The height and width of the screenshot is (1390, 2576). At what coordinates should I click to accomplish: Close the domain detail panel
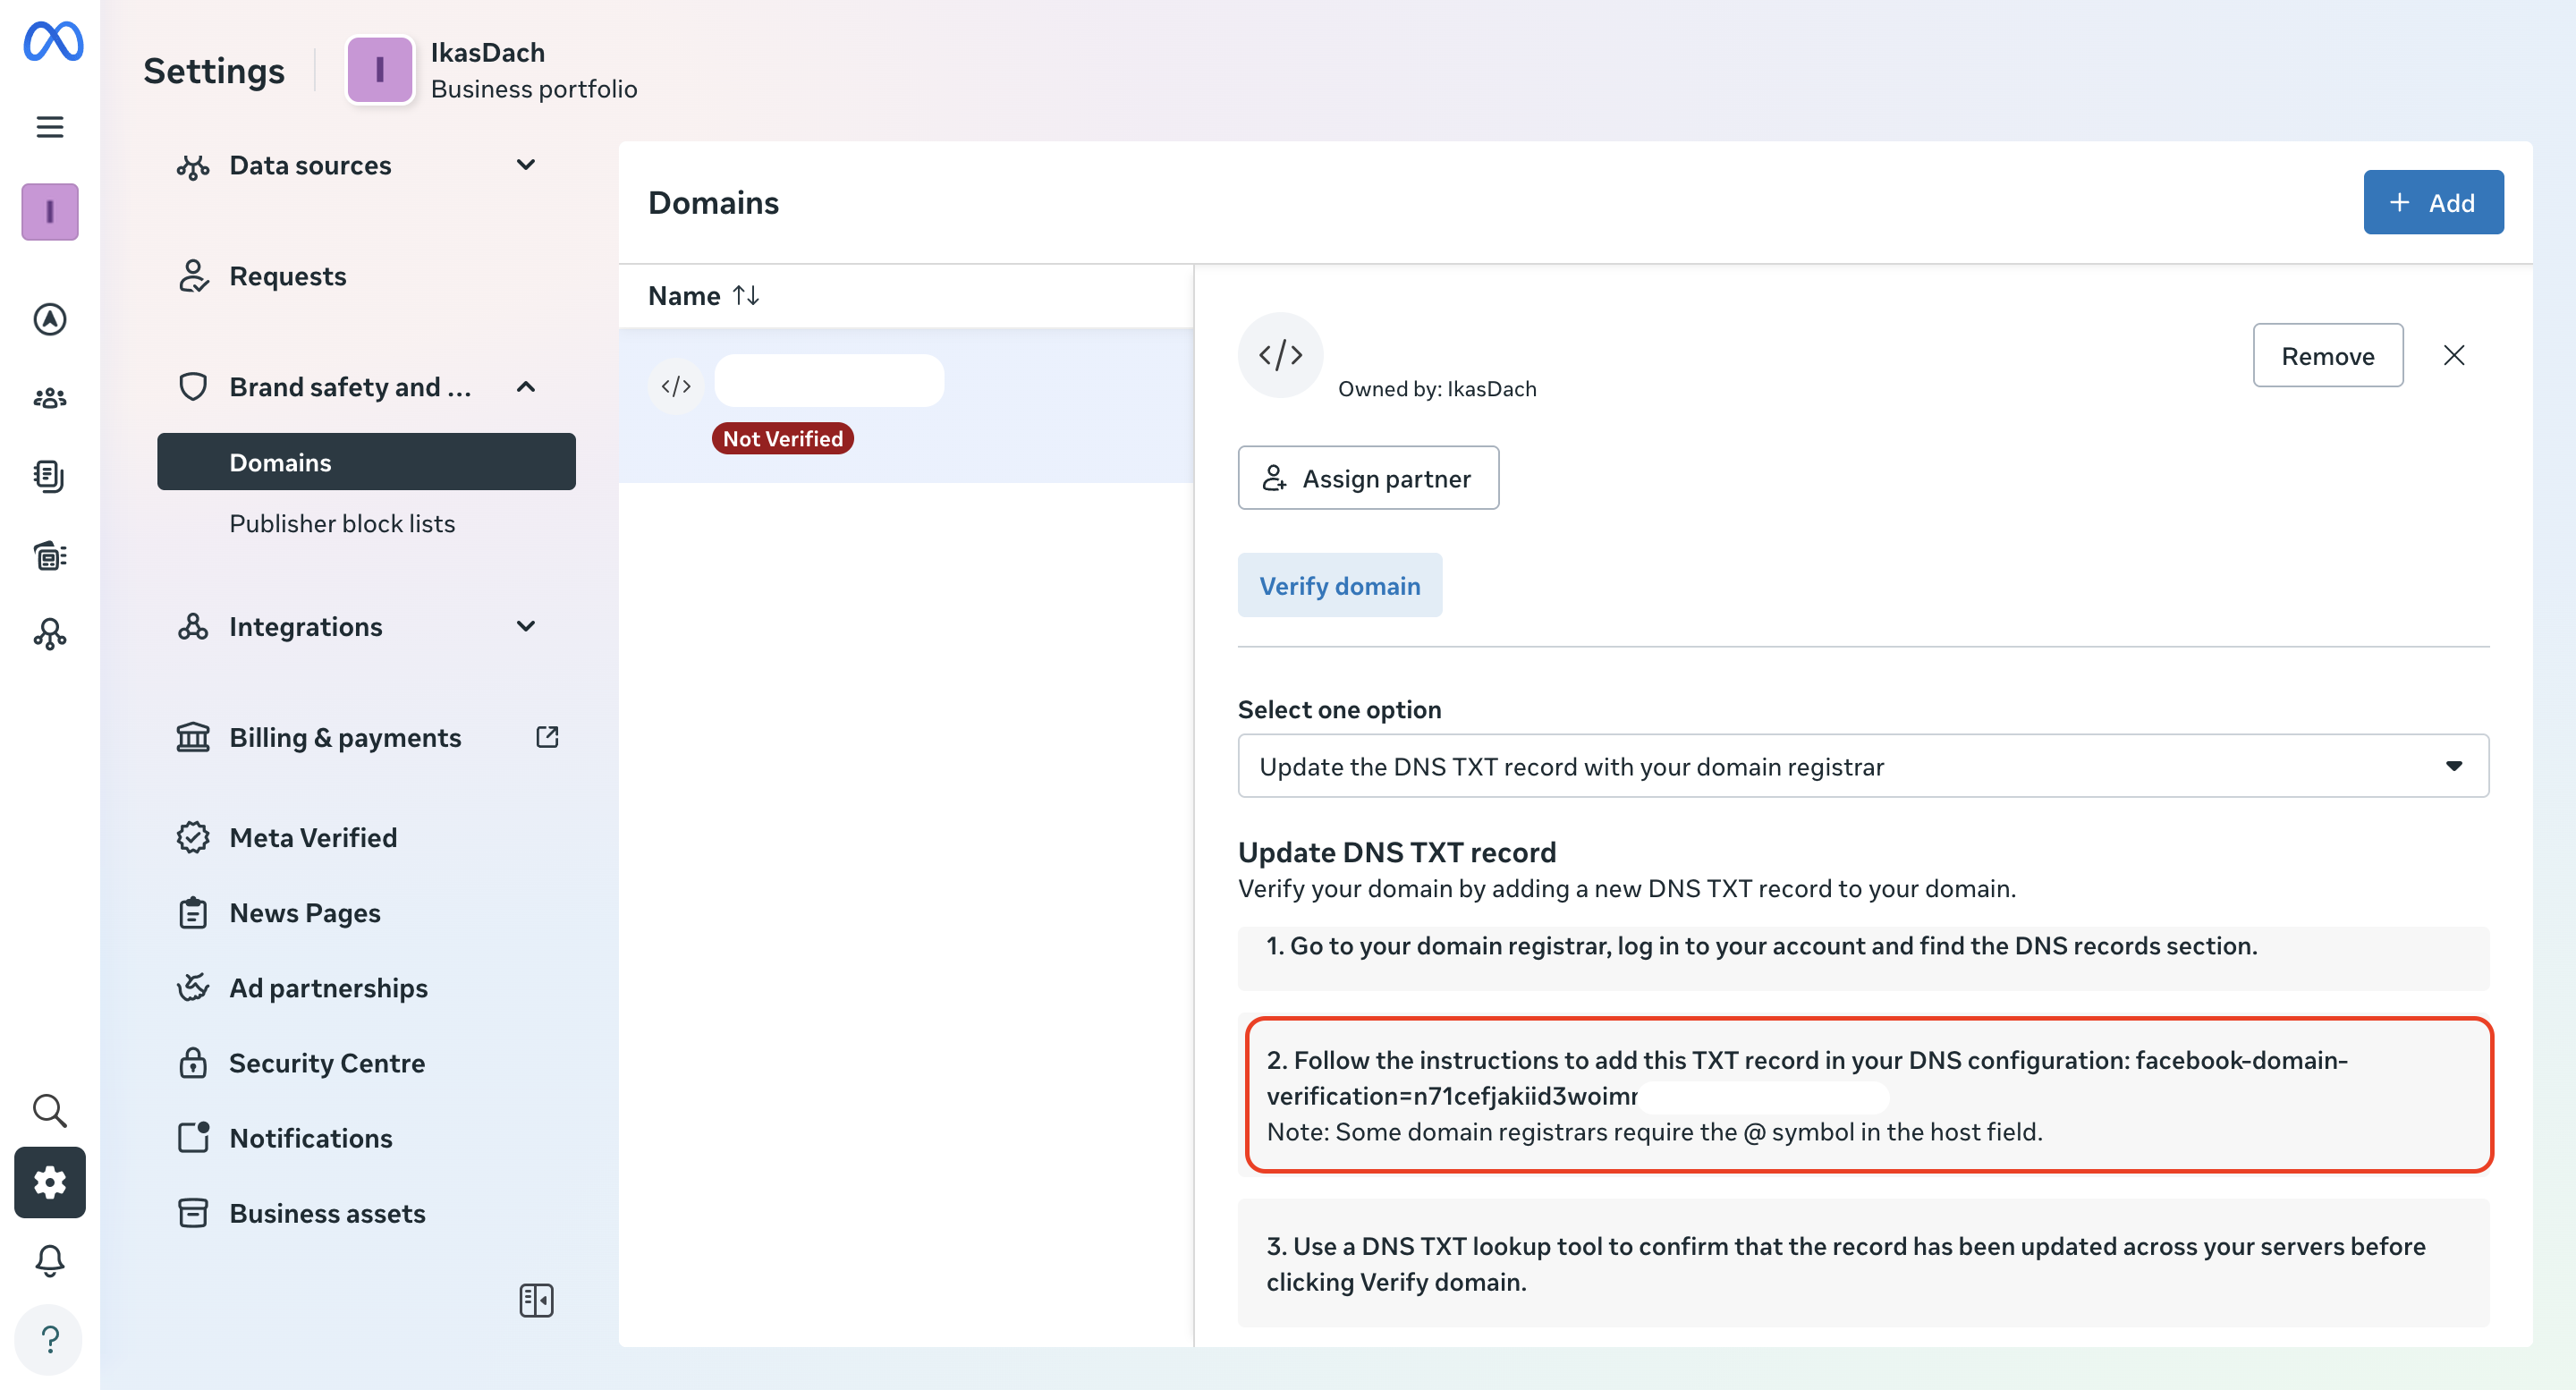(x=2453, y=355)
